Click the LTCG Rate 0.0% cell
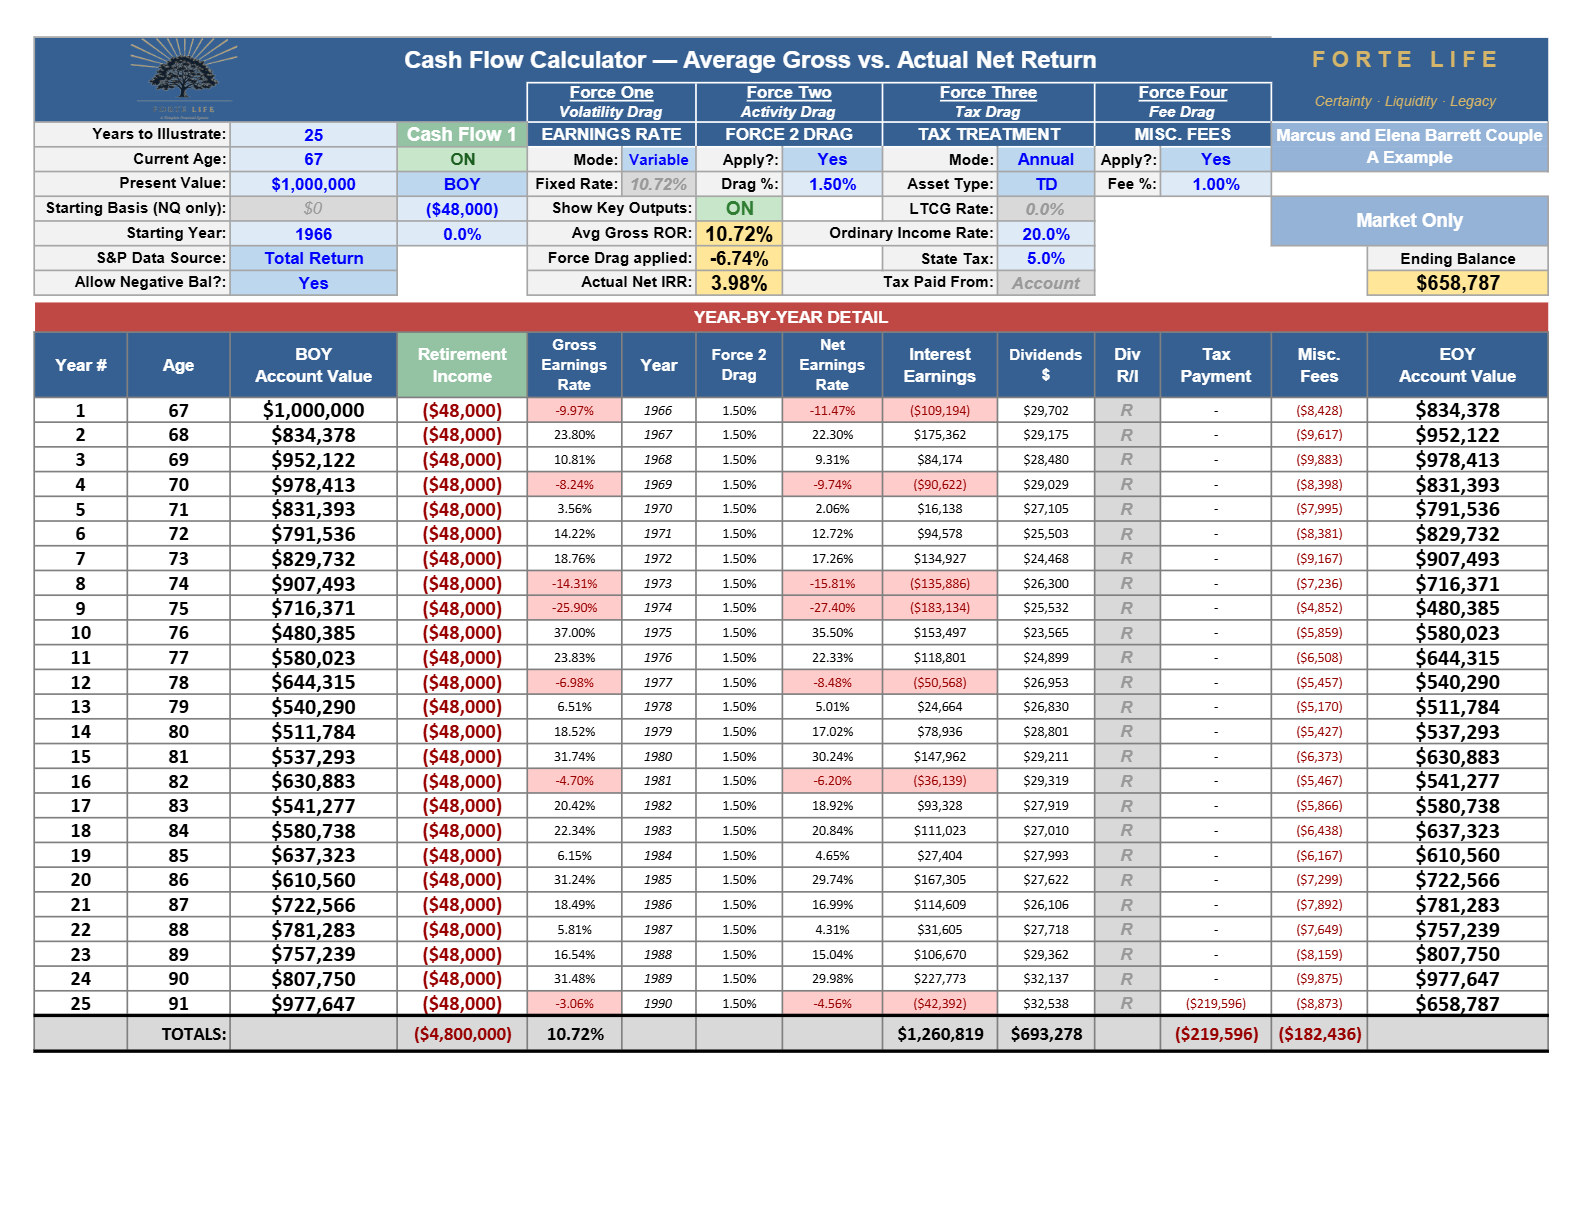Image resolution: width=1584 pixels, height=1224 pixels. [x=1045, y=209]
